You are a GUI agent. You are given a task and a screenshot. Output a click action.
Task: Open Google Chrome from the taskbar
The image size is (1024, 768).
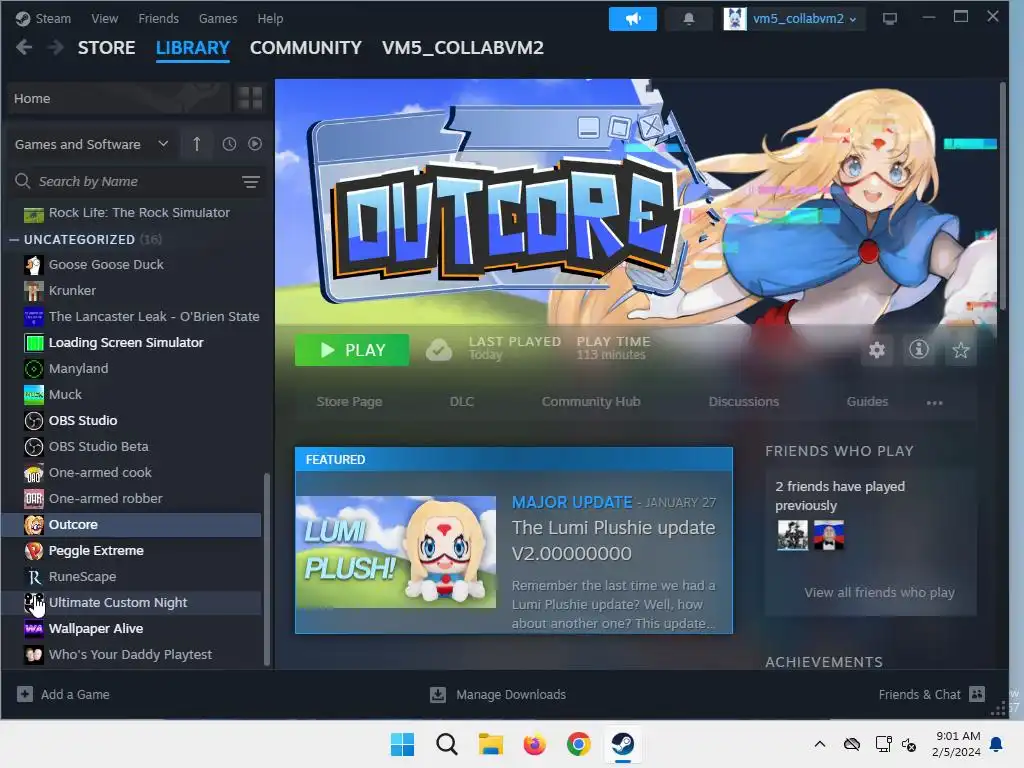tap(579, 744)
